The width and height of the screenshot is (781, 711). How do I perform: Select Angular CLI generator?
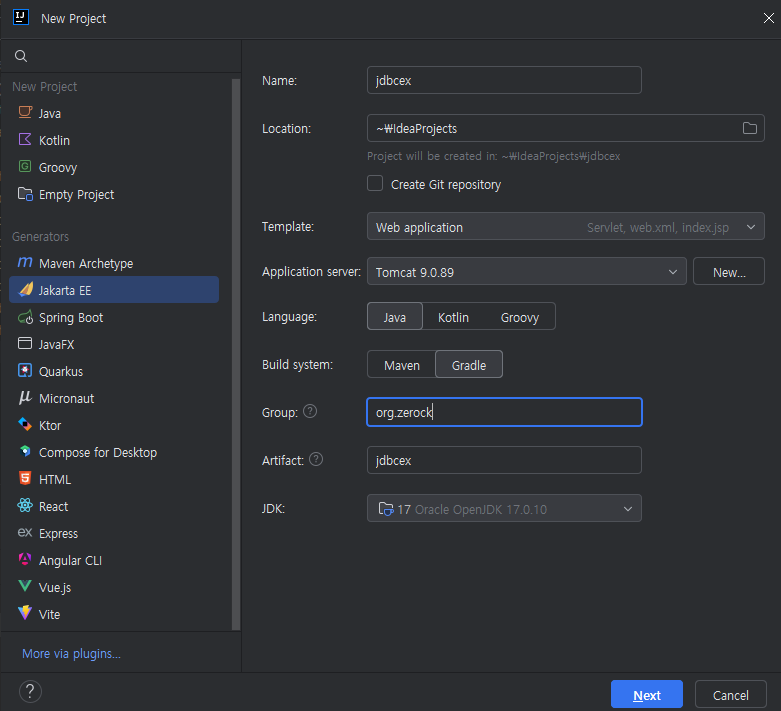(114, 560)
